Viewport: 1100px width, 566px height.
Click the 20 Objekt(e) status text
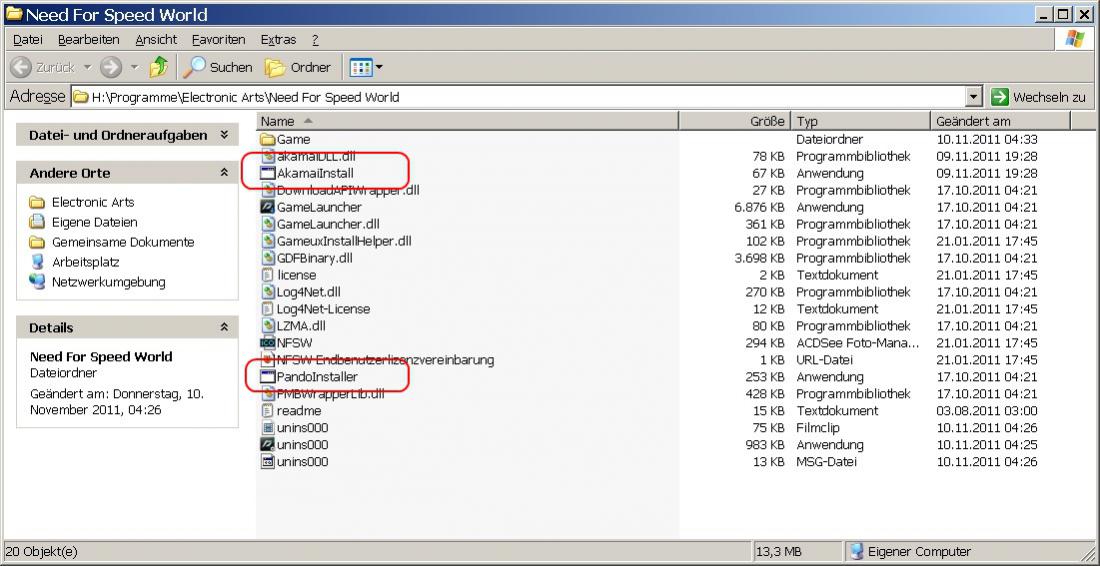43,552
